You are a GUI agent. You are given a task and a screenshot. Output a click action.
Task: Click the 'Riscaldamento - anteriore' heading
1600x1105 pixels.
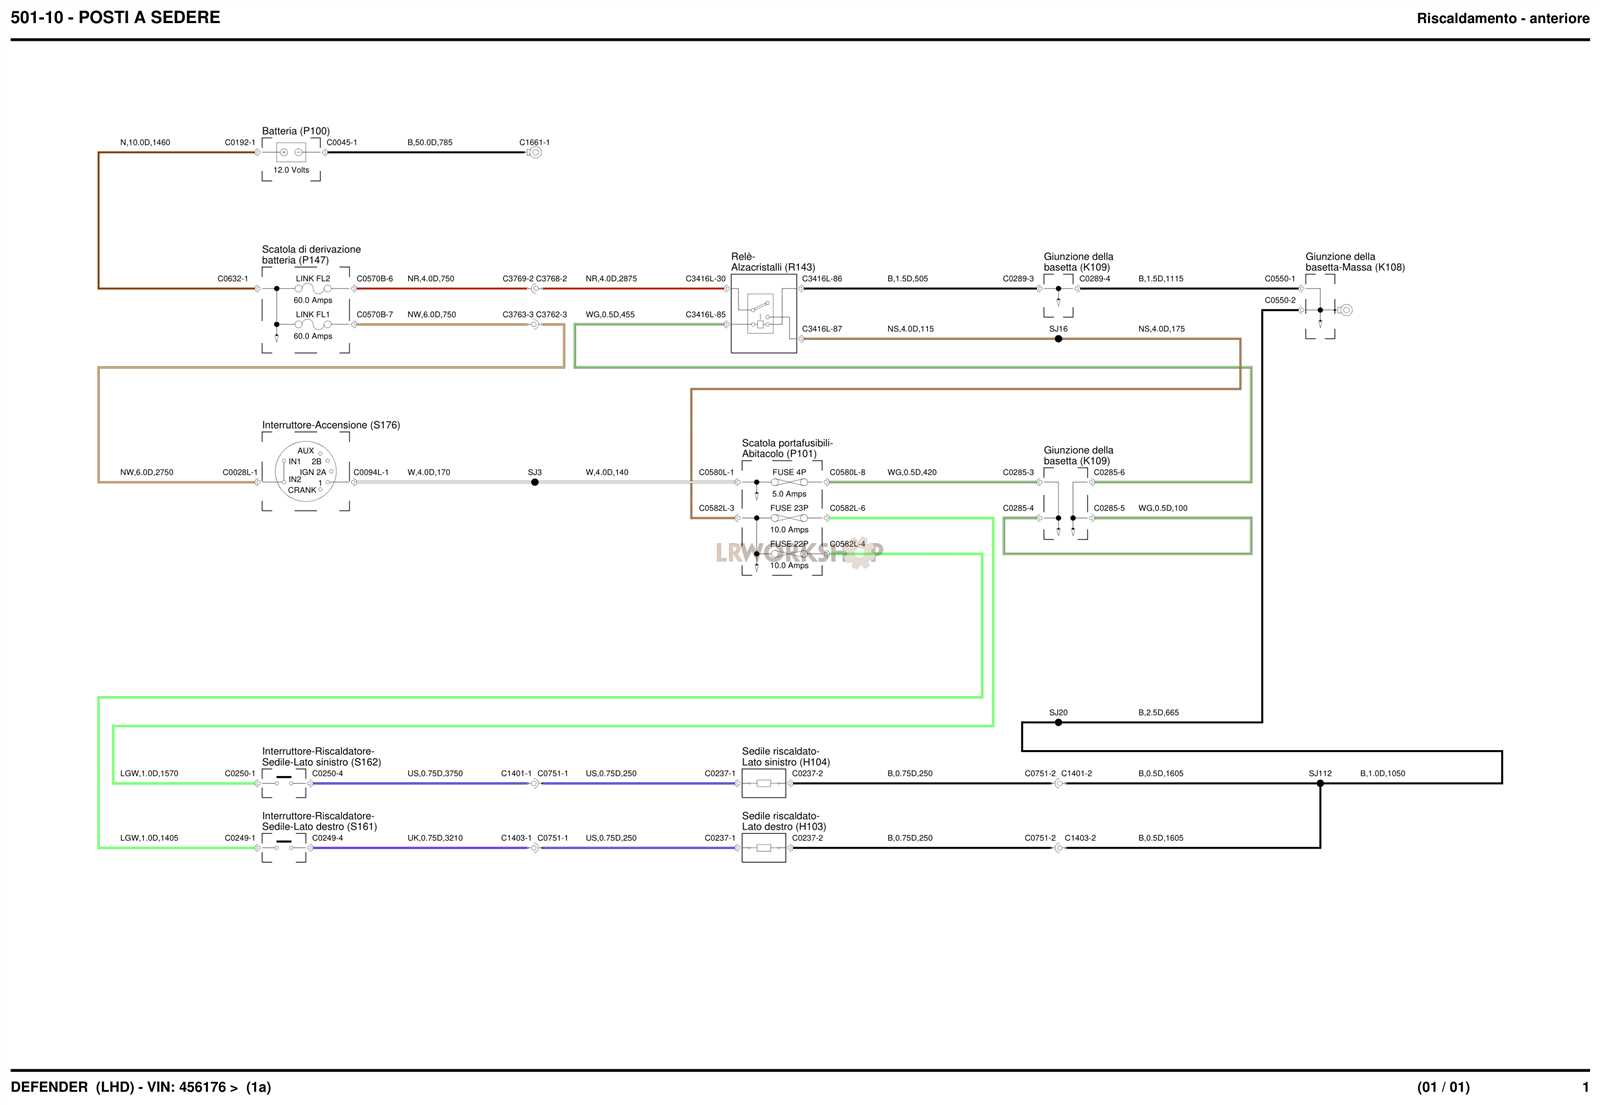pos(1503,18)
